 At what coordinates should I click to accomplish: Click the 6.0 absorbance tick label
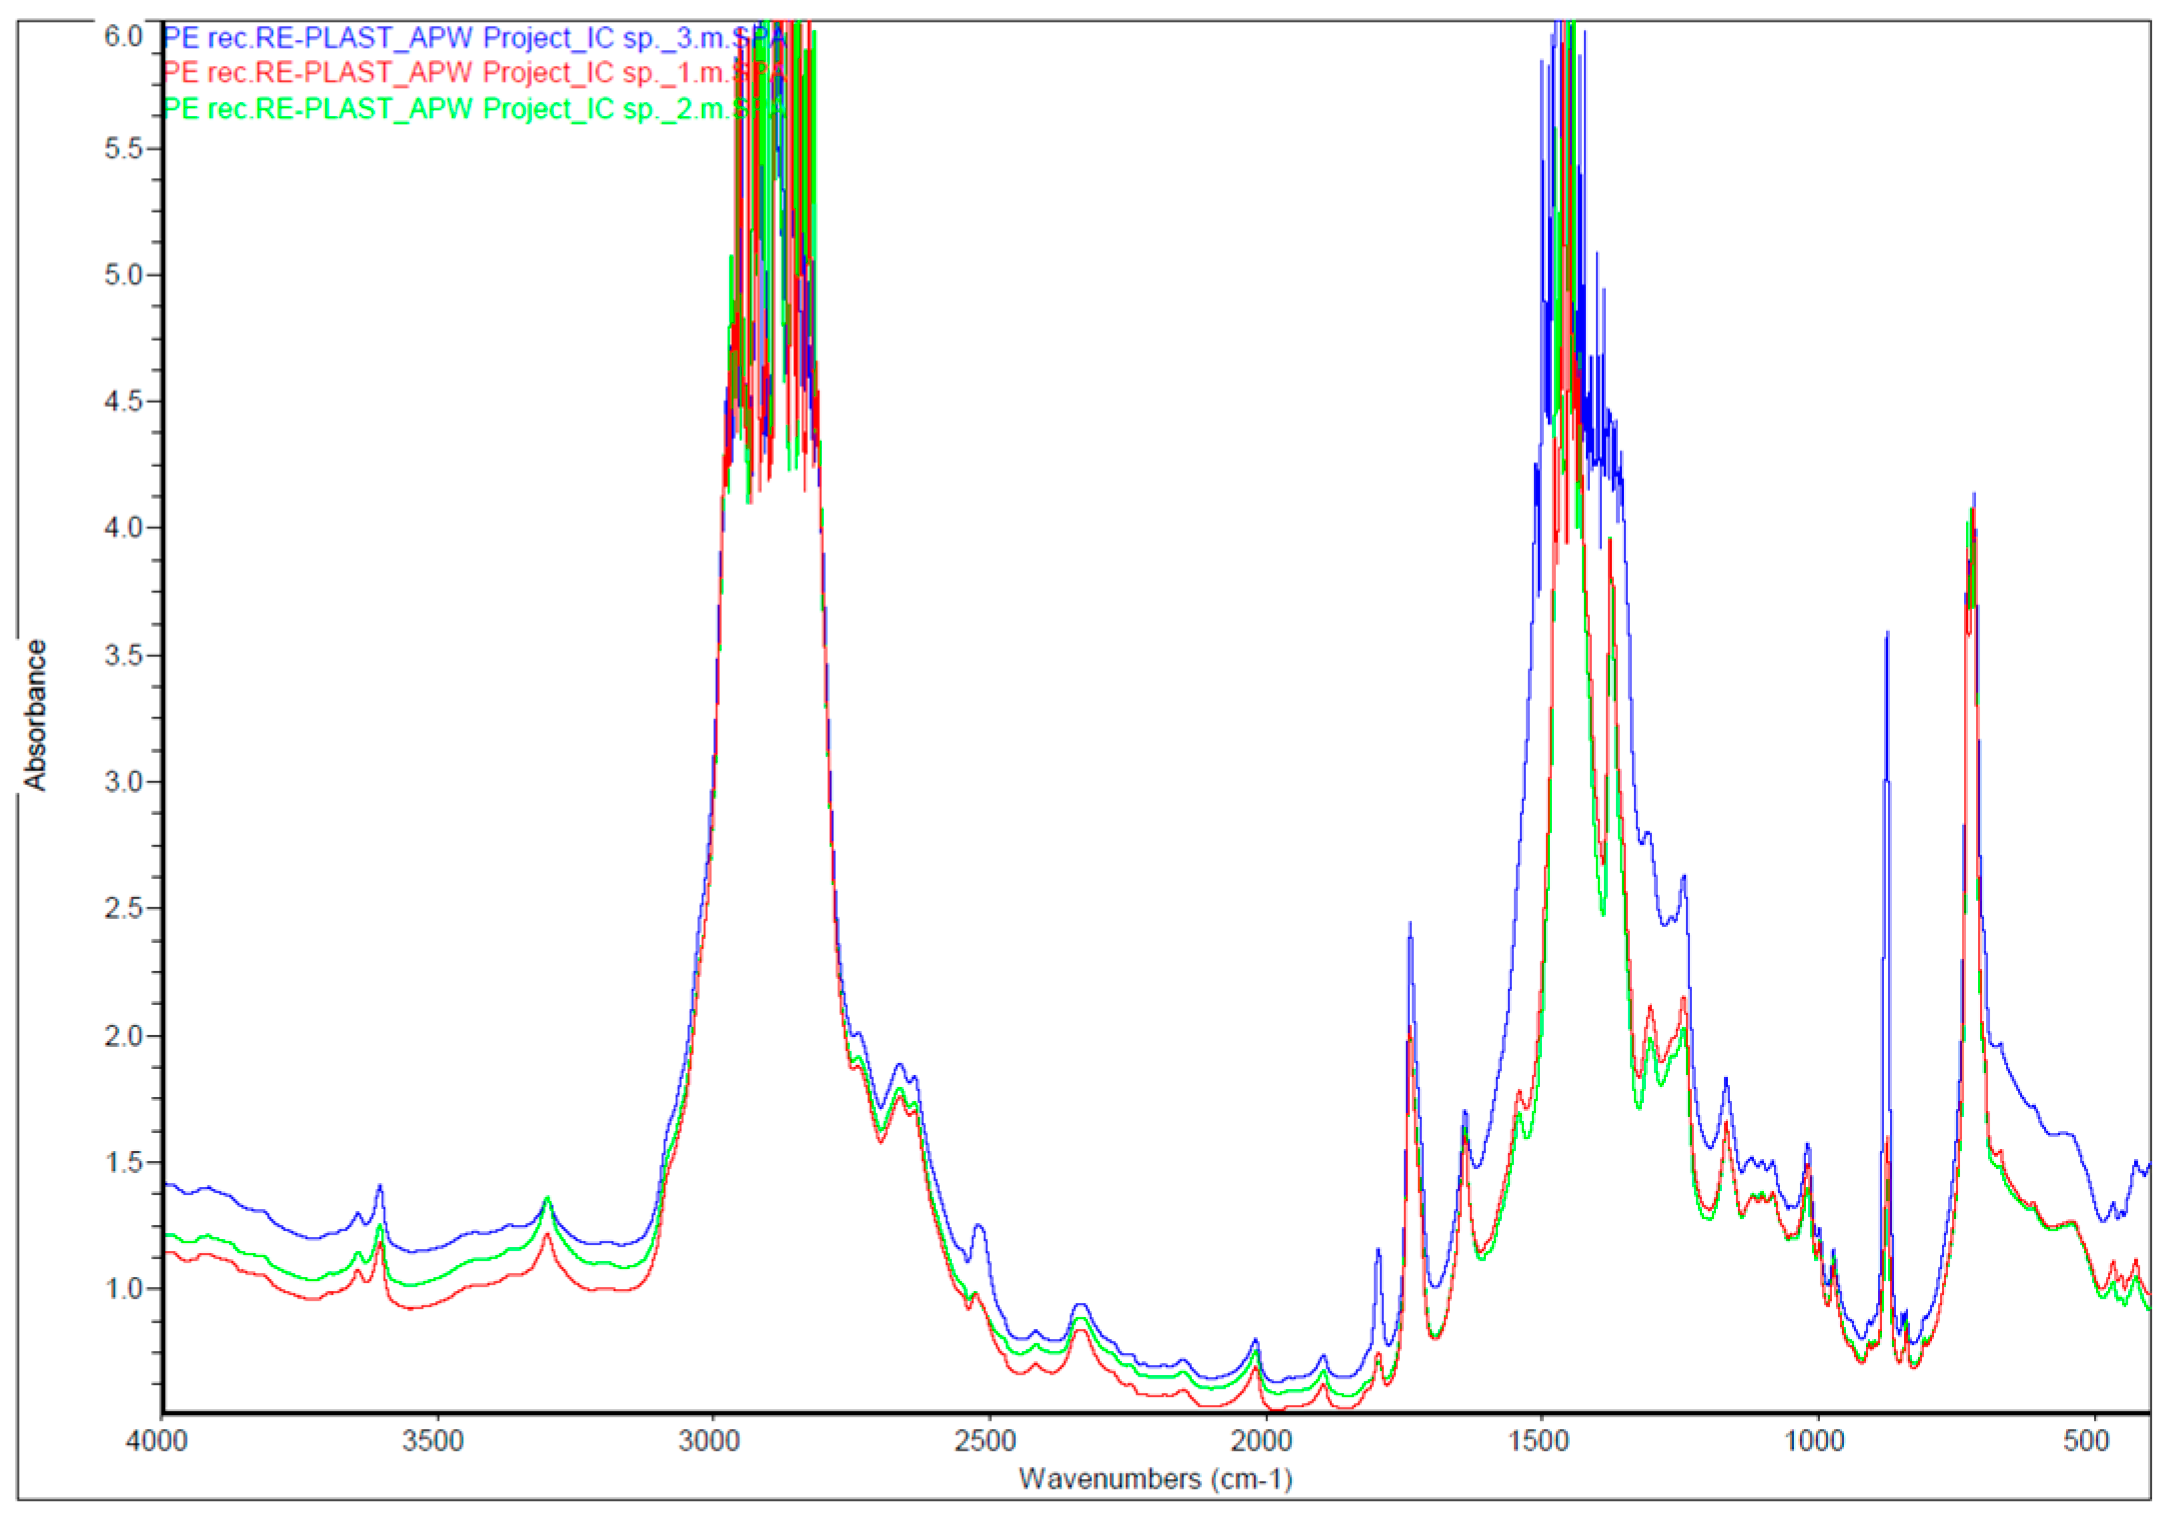point(123,37)
